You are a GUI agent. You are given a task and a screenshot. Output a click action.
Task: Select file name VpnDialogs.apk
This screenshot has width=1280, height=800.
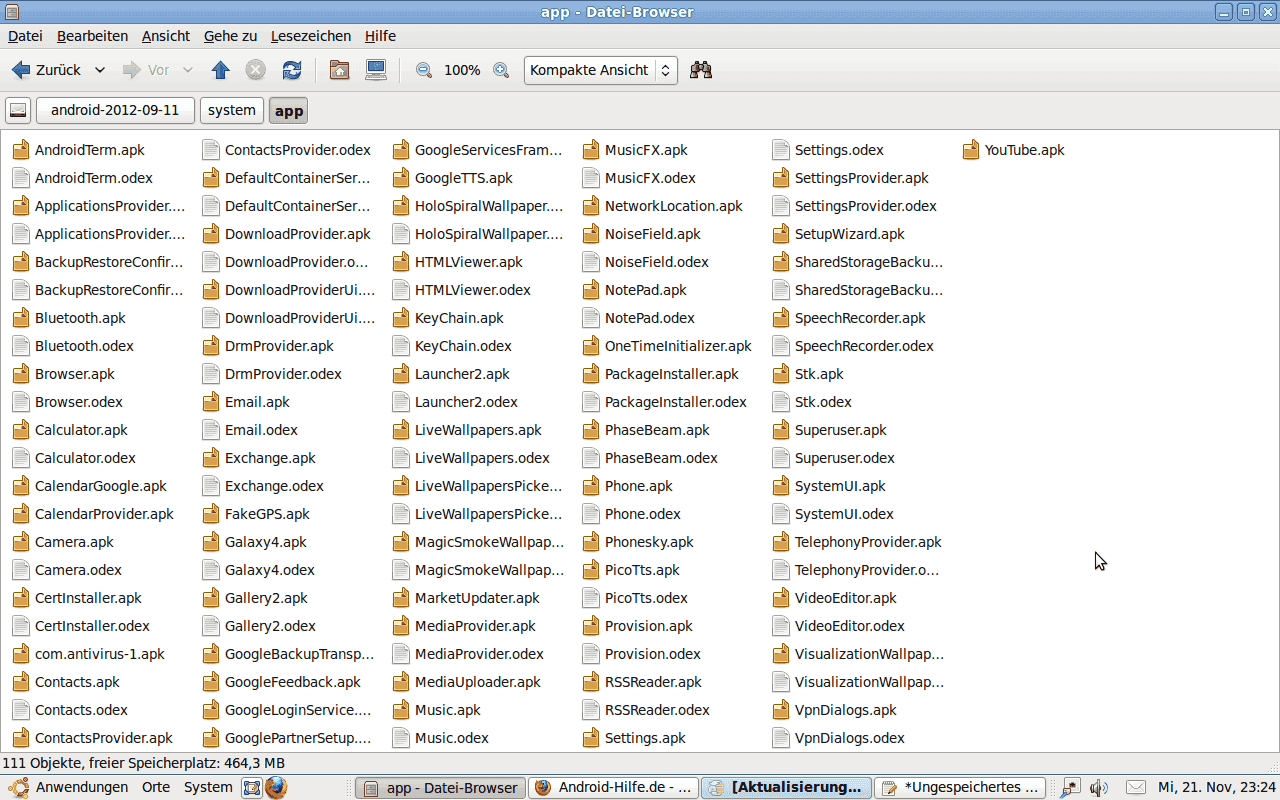point(846,710)
